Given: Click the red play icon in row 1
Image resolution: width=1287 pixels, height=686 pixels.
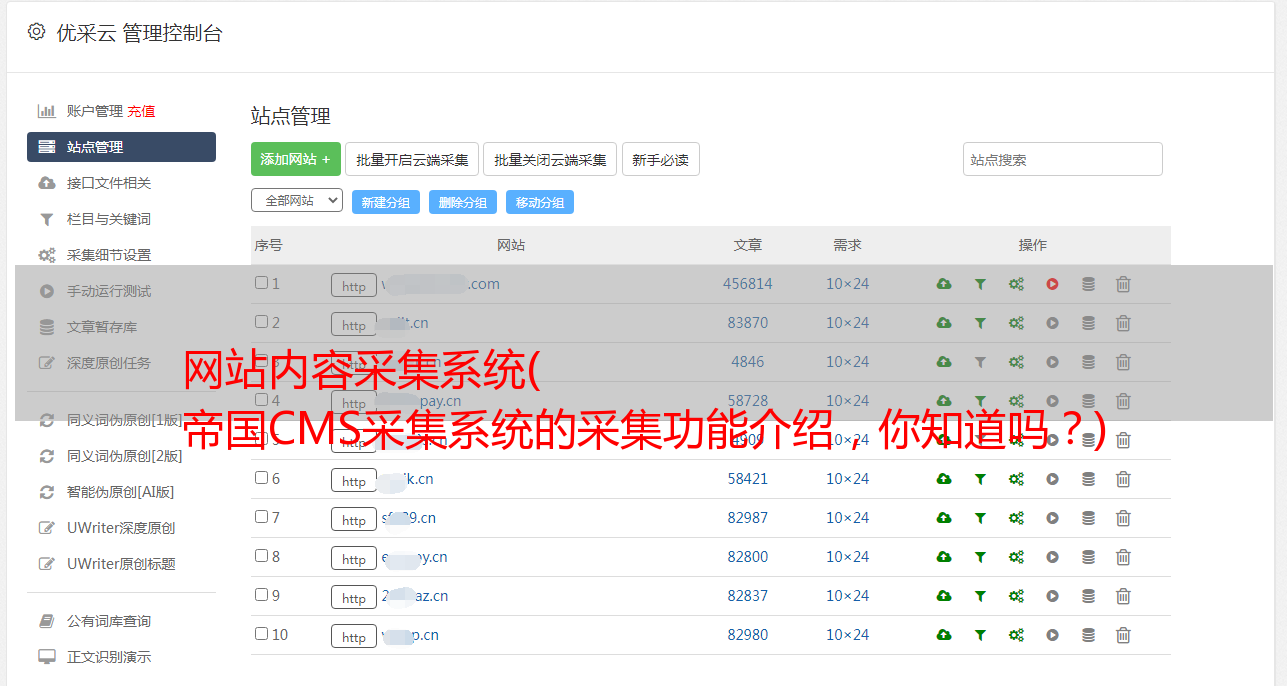Looking at the screenshot, I should [1052, 284].
